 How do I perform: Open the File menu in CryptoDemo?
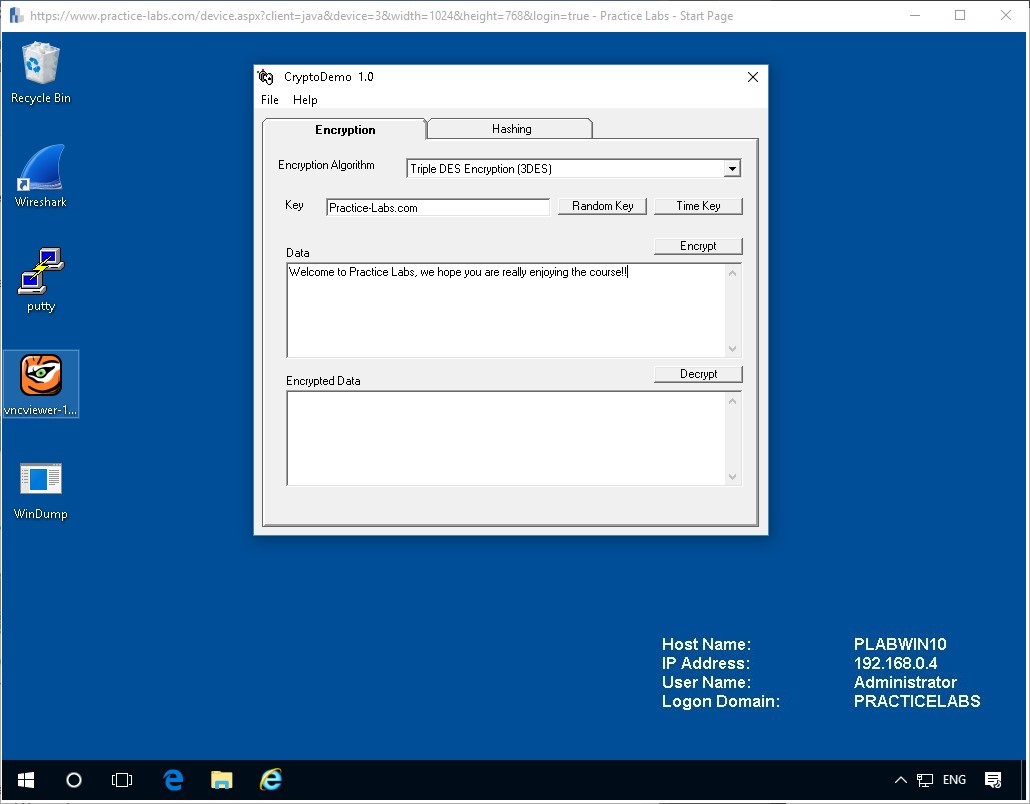coord(269,100)
